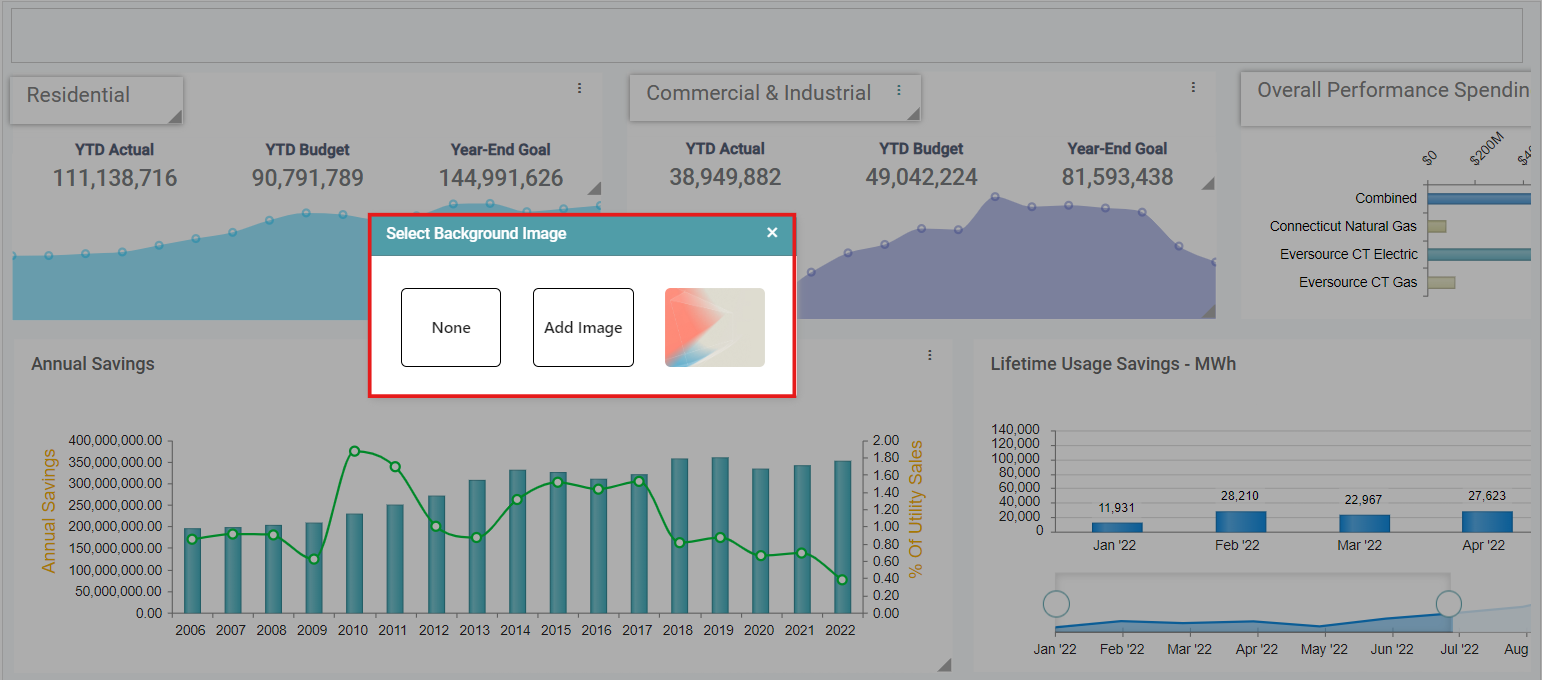1542x680 pixels.
Task: Click the Combined bar in Overall Performance chart
Action: (1479, 198)
